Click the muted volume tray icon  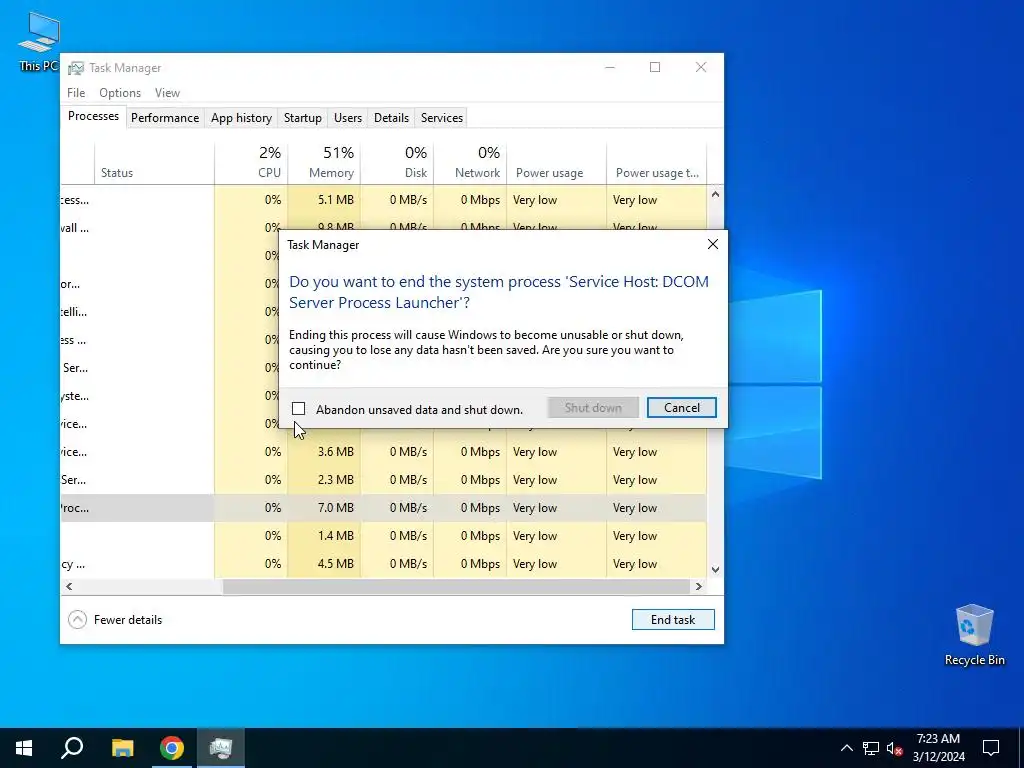[x=894, y=748]
